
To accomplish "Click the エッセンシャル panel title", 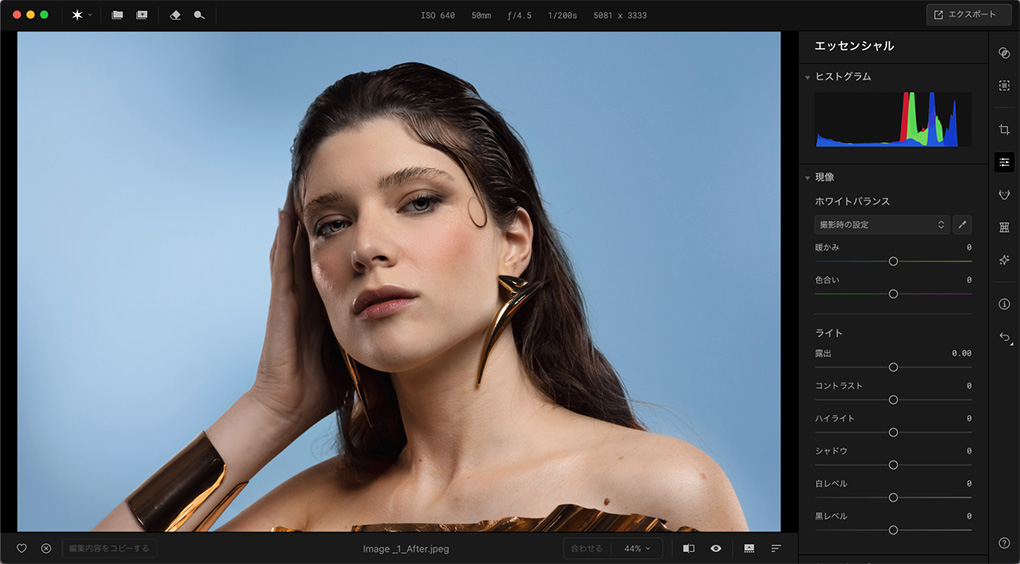I will click(x=854, y=46).
